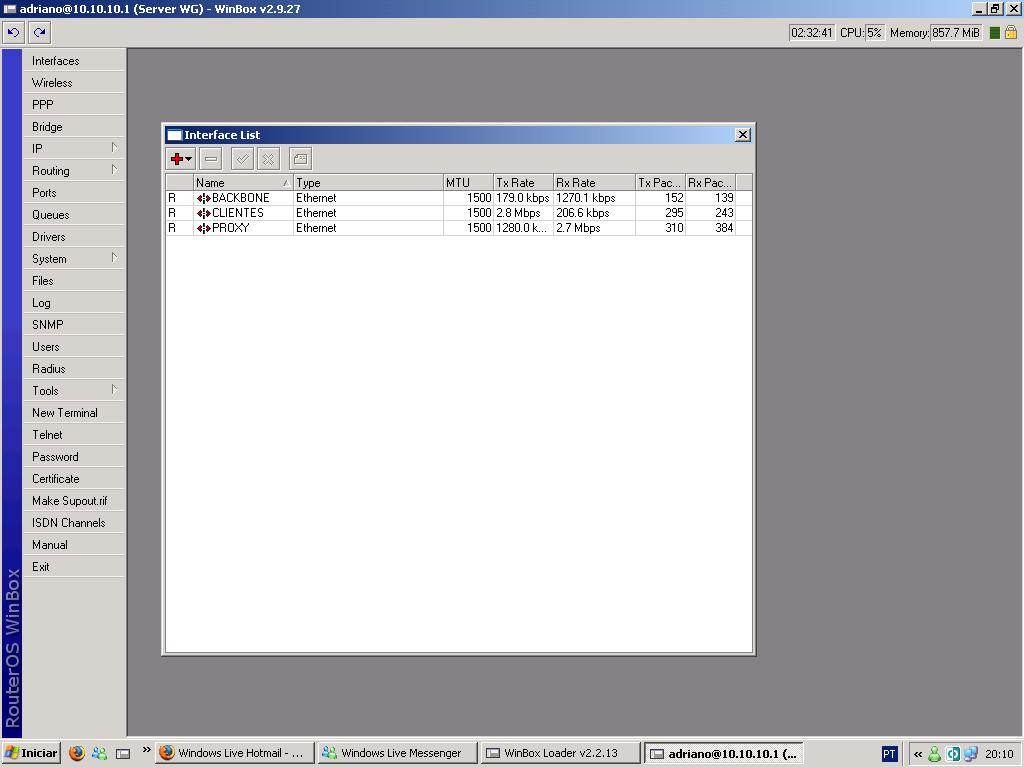Viewport: 1024px width, 768px height.
Task: Open Files menu item
Action: pos(74,281)
